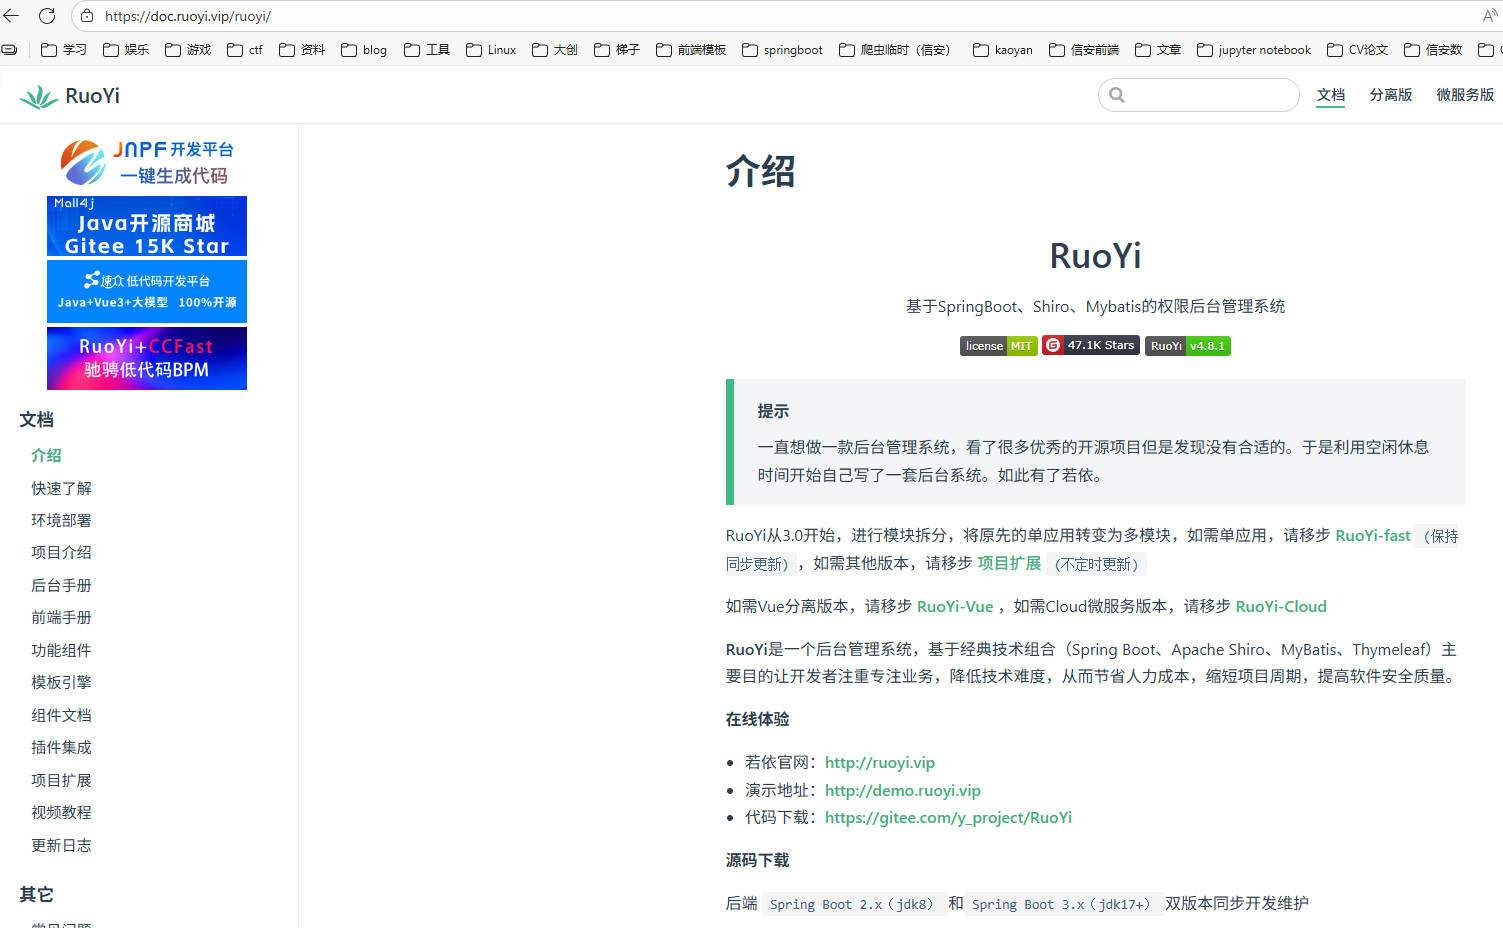1503x928 pixels.
Task: Reload the page with the refresh icon
Action: tap(47, 16)
